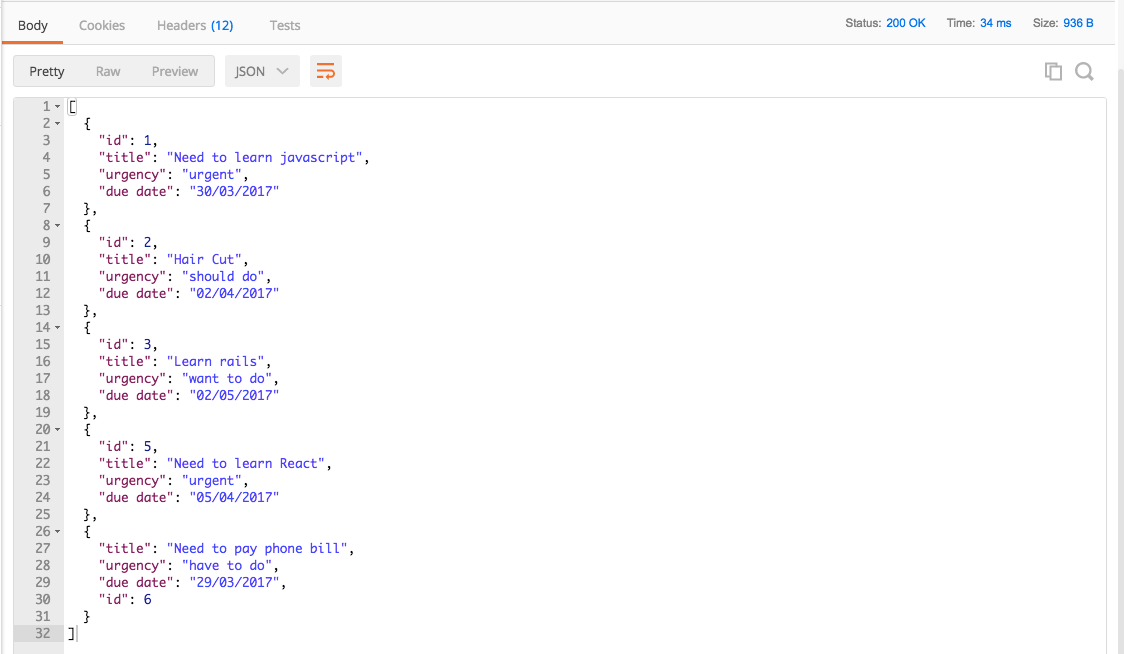Select the Body tab
The width and height of the screenshot is (1127, 654).
tap(32, 25)
